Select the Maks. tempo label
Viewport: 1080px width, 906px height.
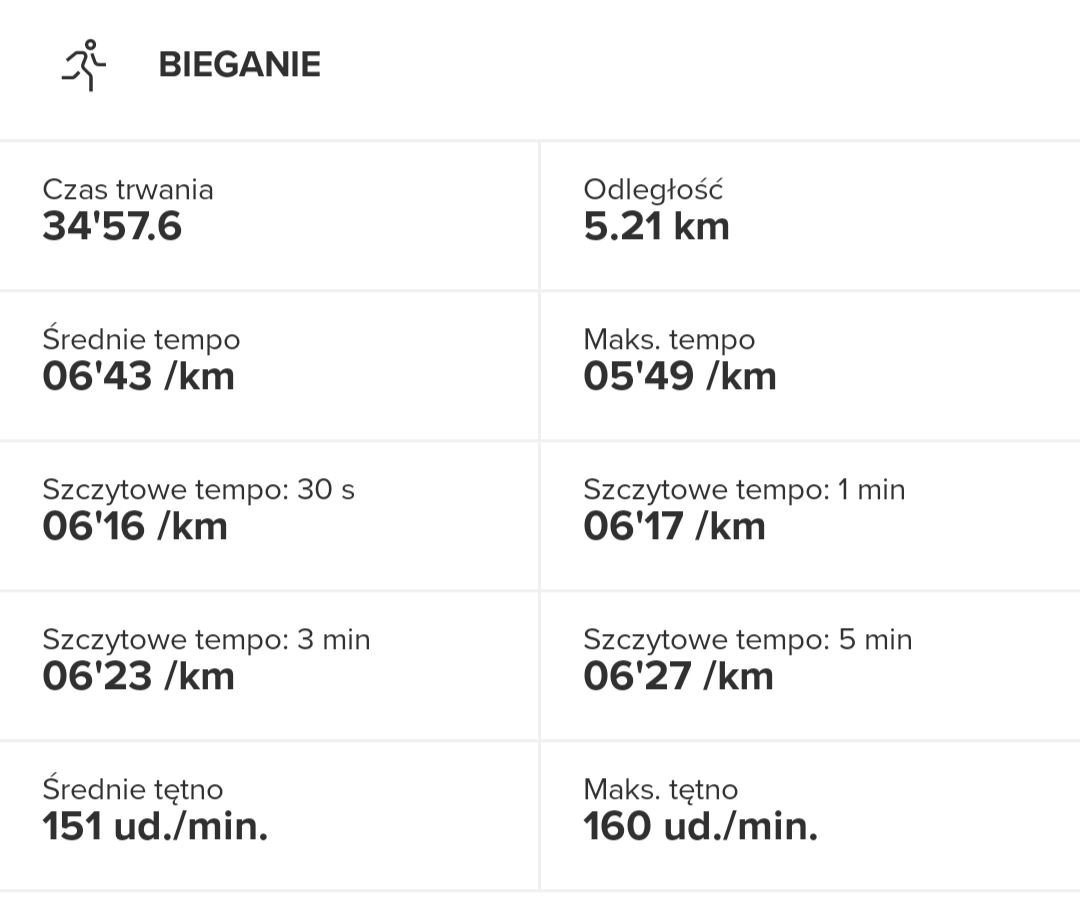[669, 339]
